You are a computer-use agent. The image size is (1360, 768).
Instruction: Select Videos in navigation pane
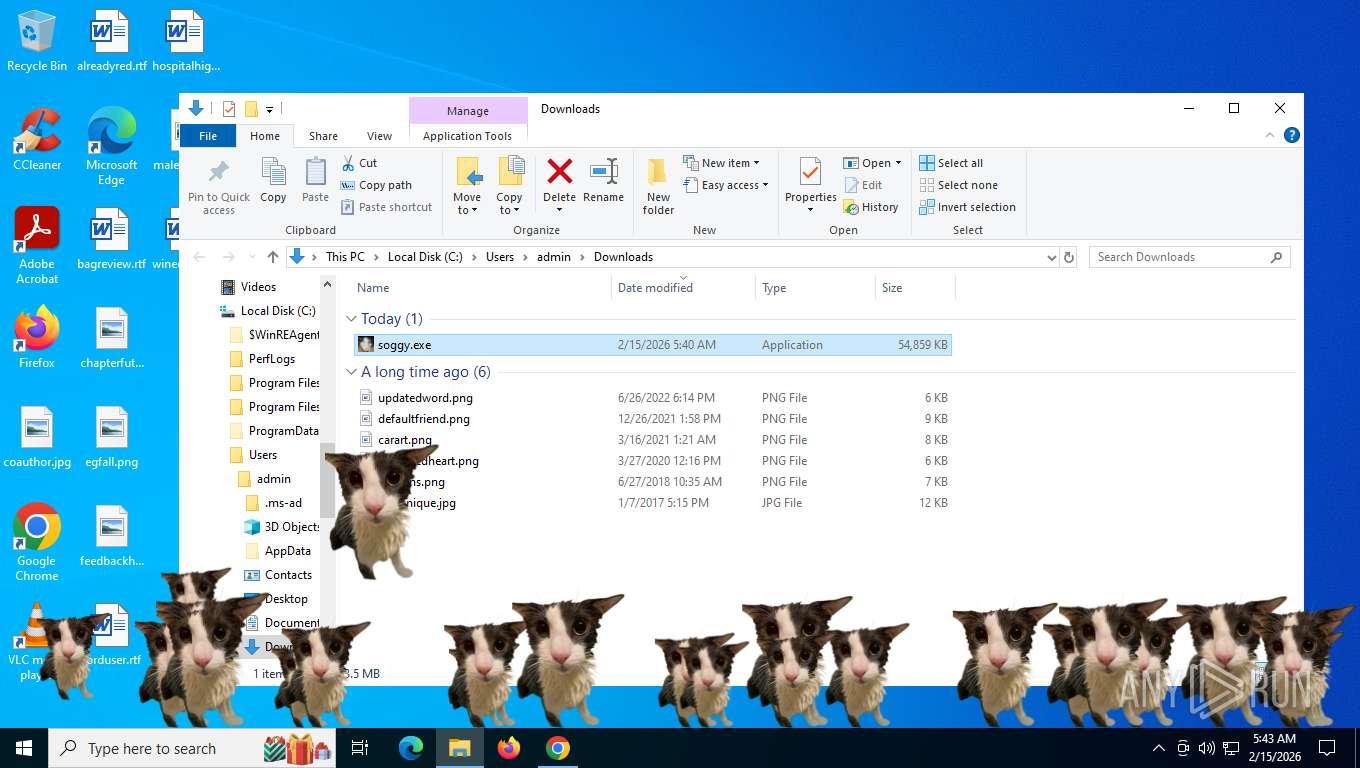(x=258, y=287)
